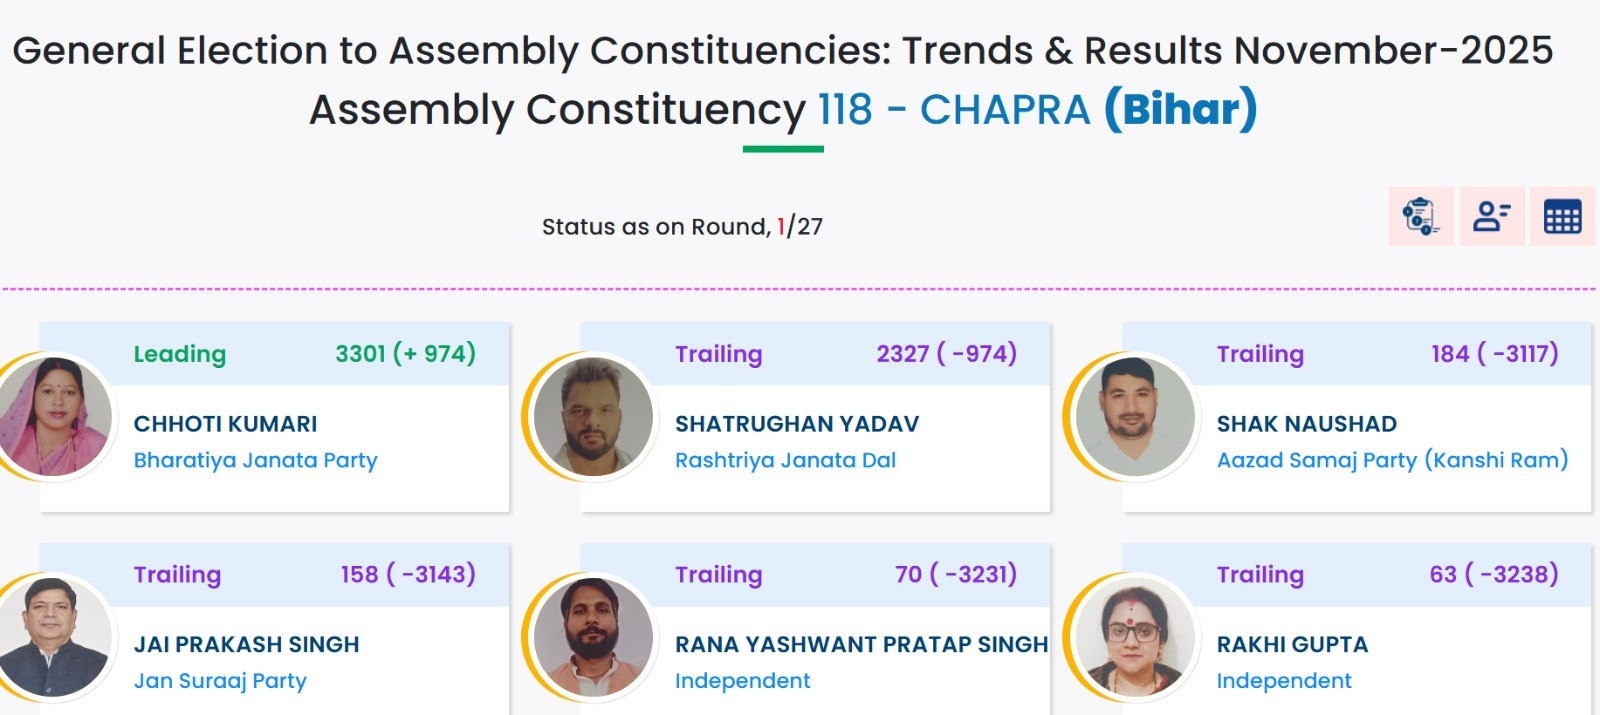Image resolution: width=1600 pixels, height=715 pixels.
Task: Click Shatrughan Yadav's candidate photo
Action: [x=593, y=416]
